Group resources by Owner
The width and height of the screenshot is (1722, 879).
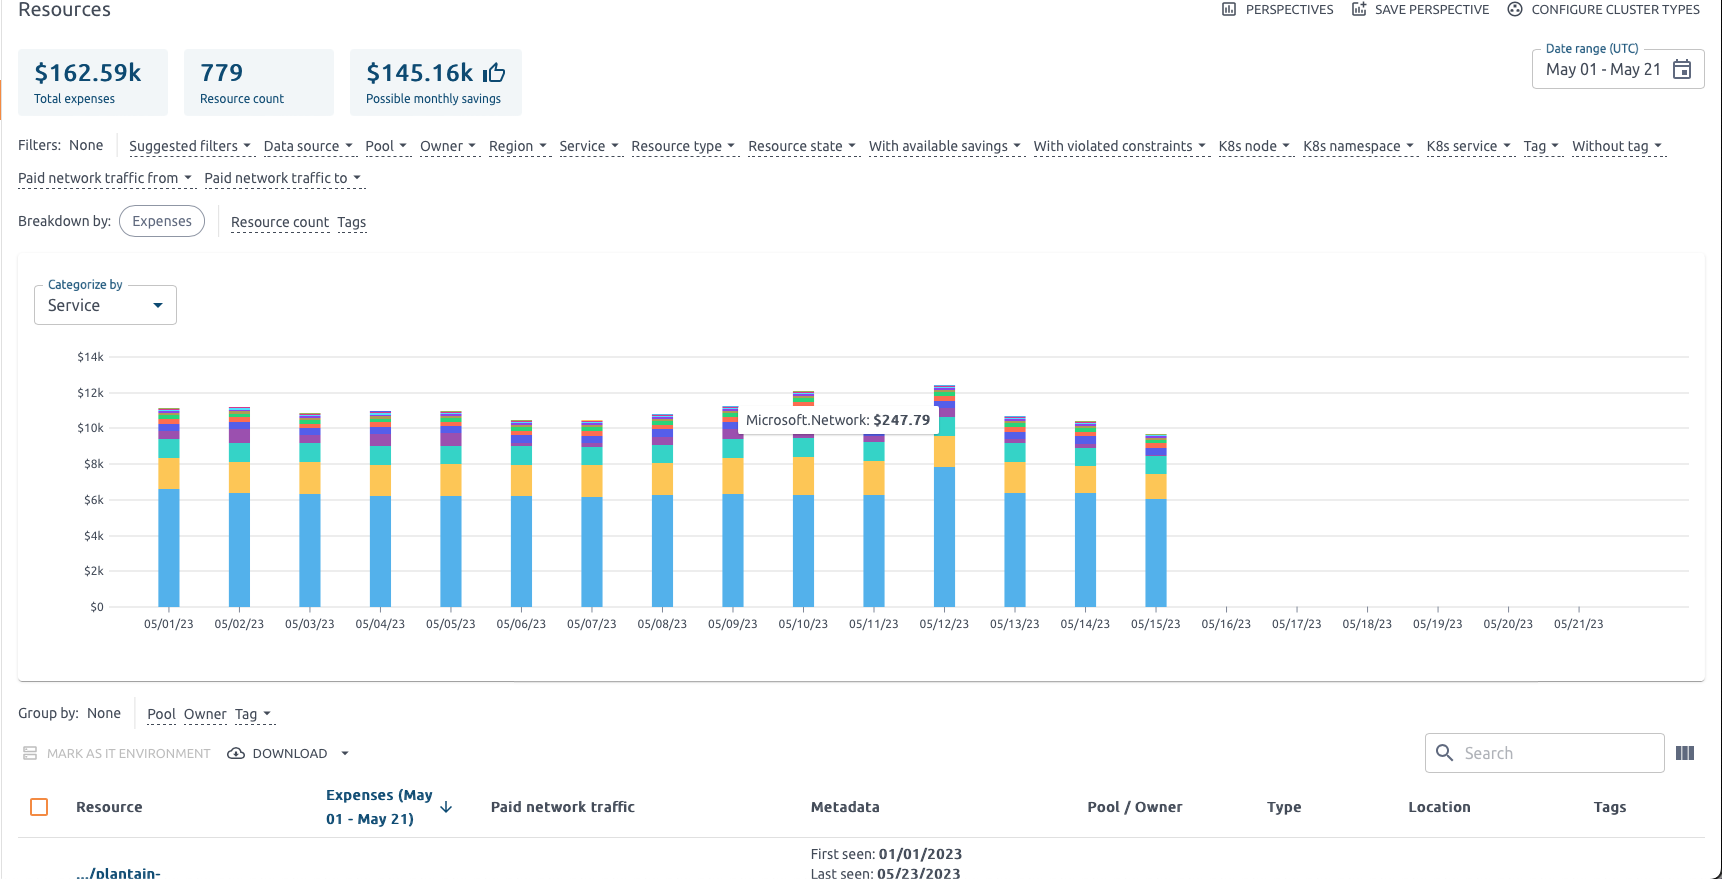205,714
